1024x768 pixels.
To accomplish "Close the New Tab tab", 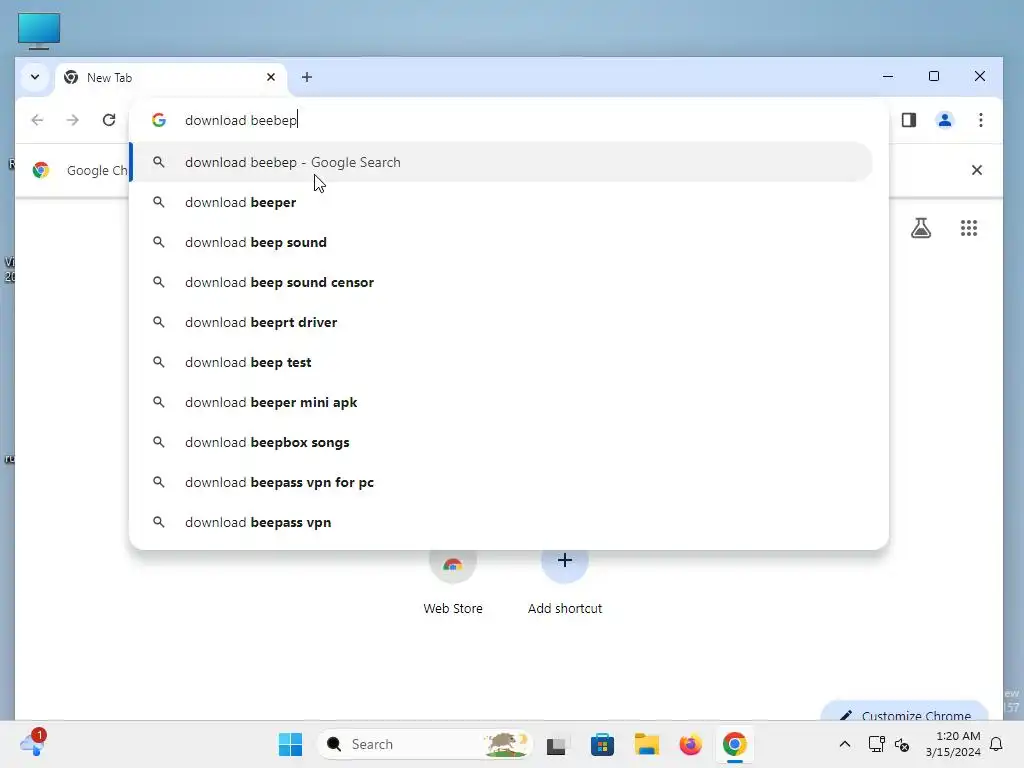I will (271, 77).
